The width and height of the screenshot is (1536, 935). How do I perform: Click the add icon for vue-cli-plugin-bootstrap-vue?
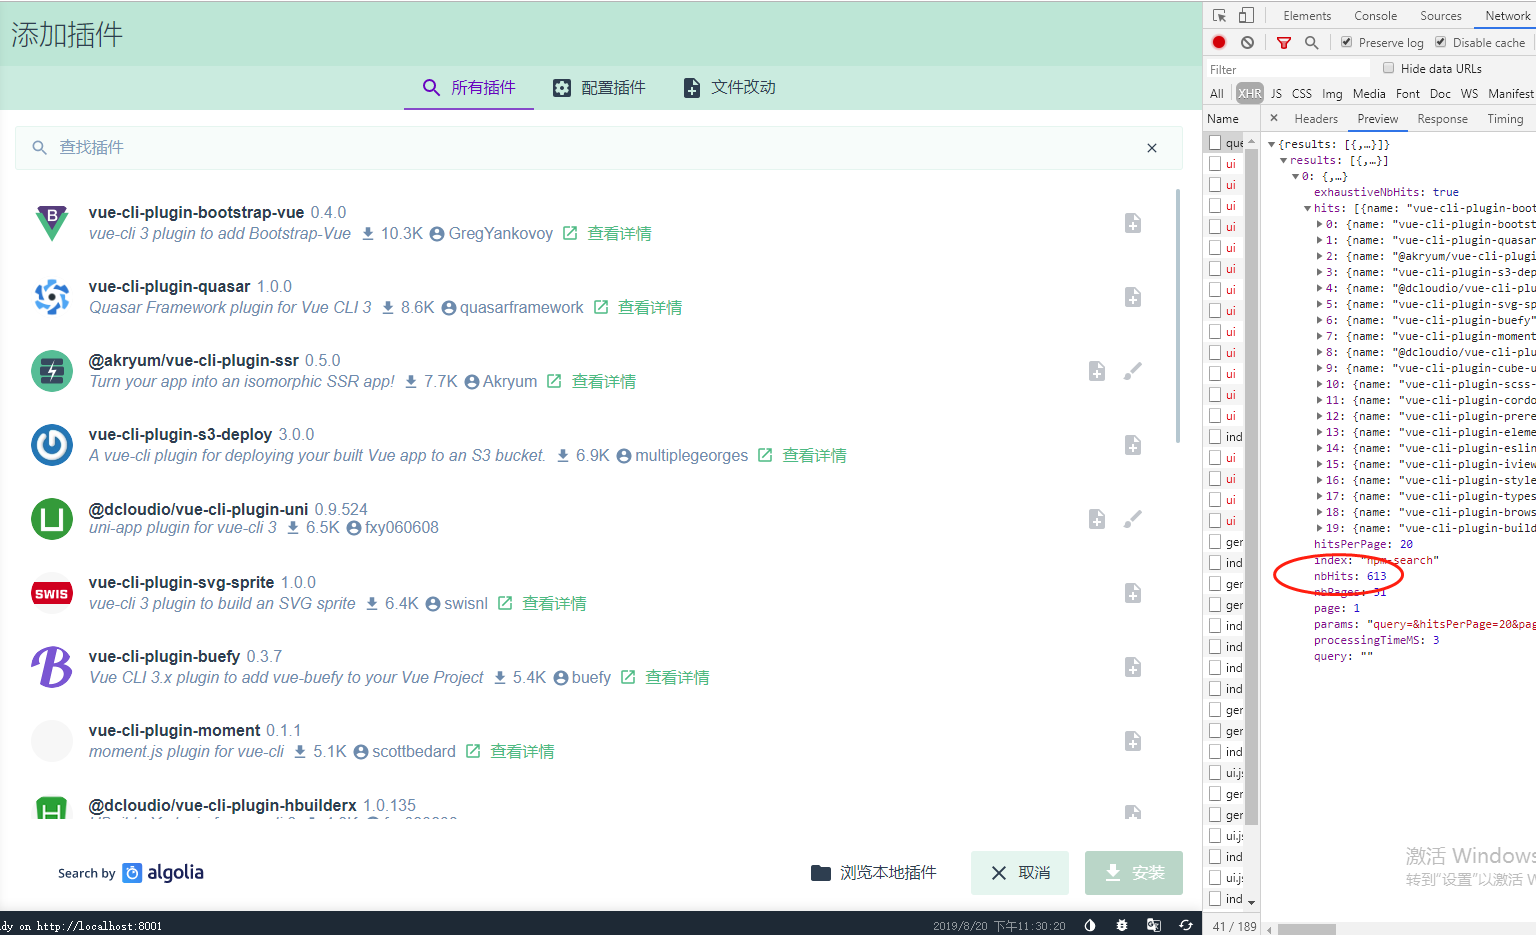[1133, 223]
